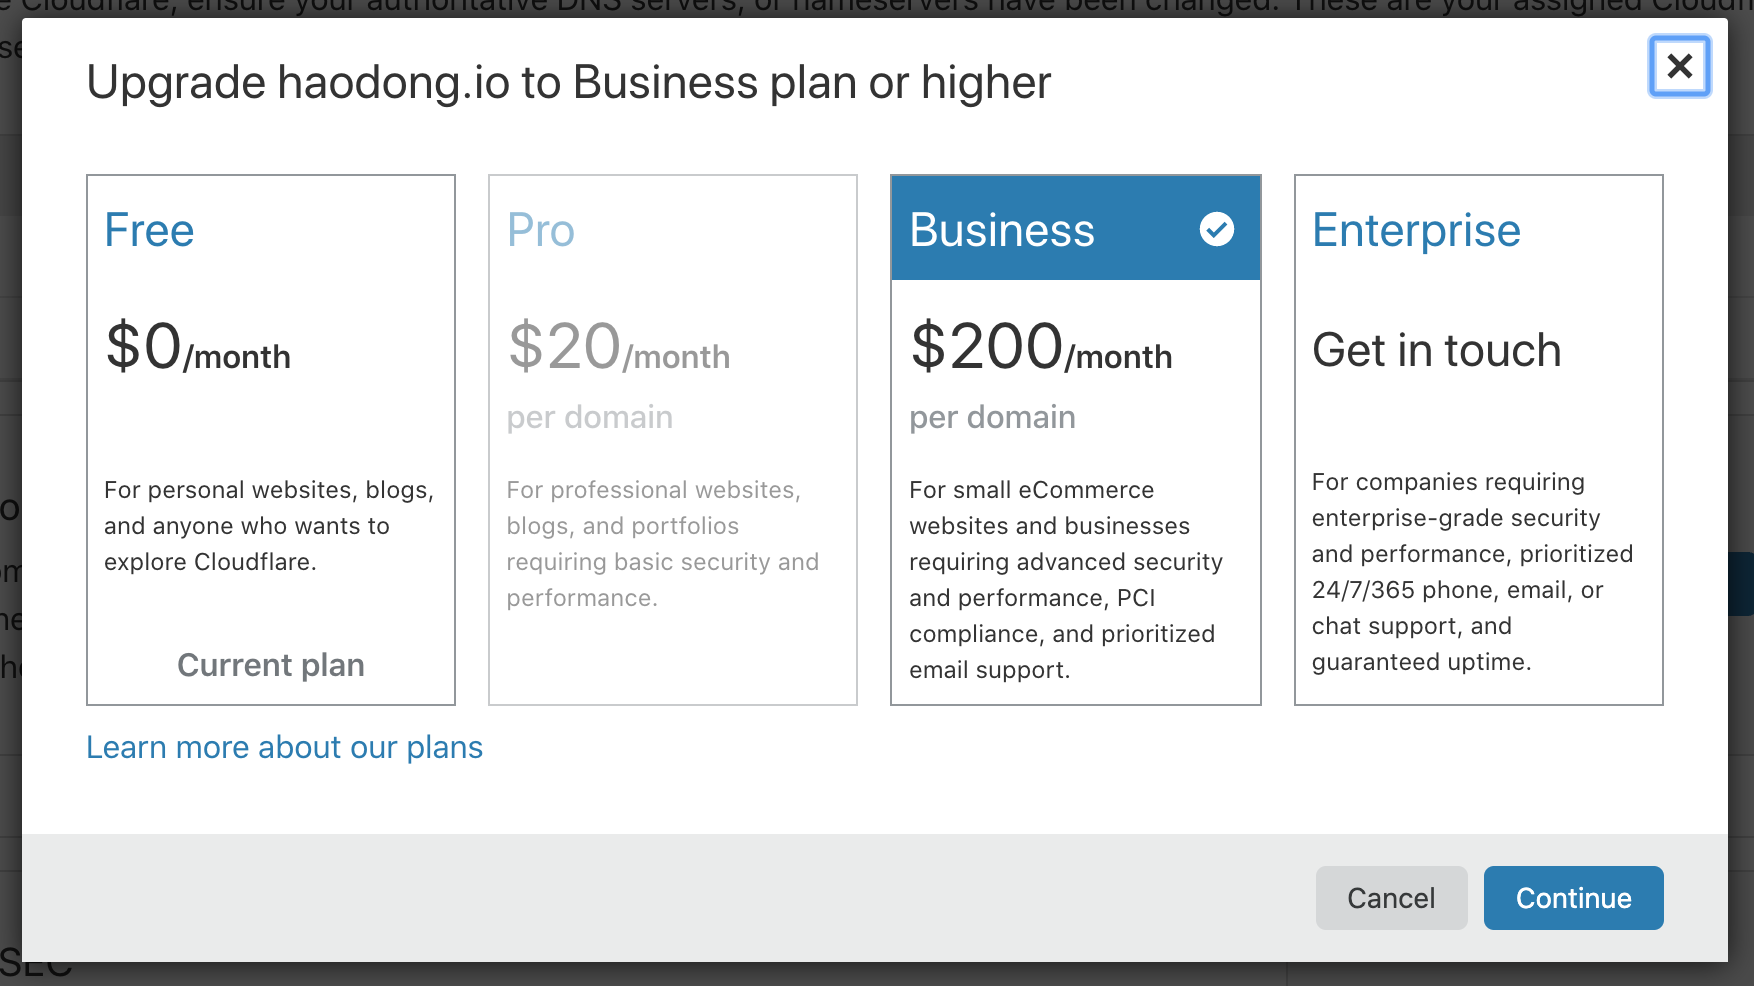This screenshot has width=1754, height=986.
Task: Select the Free plan heading
Action: coord(149,230)
